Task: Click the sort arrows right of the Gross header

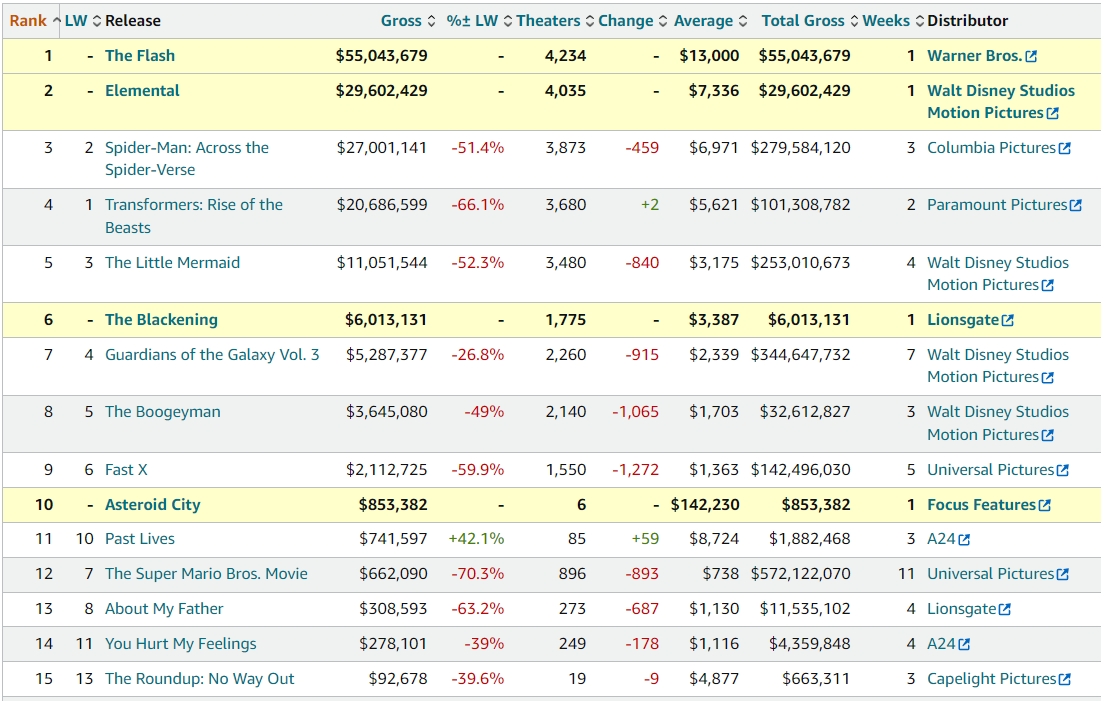Action: point(431,21)
